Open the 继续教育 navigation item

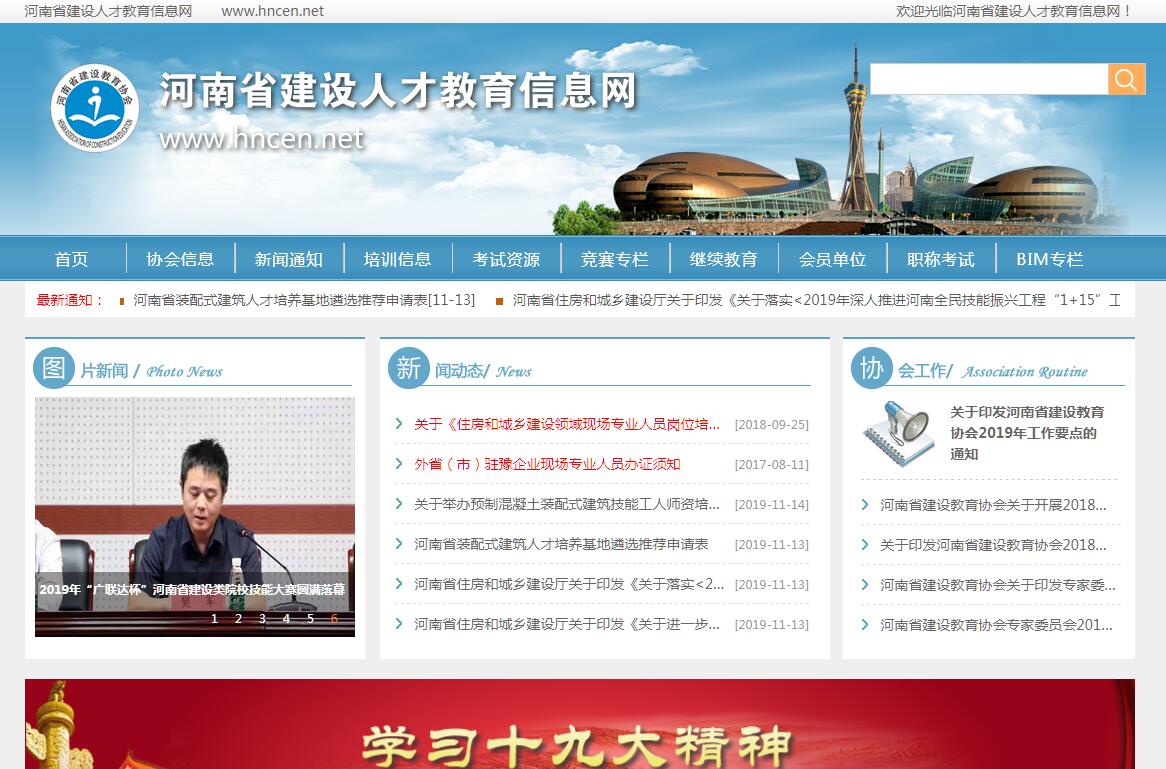point(723,259)
